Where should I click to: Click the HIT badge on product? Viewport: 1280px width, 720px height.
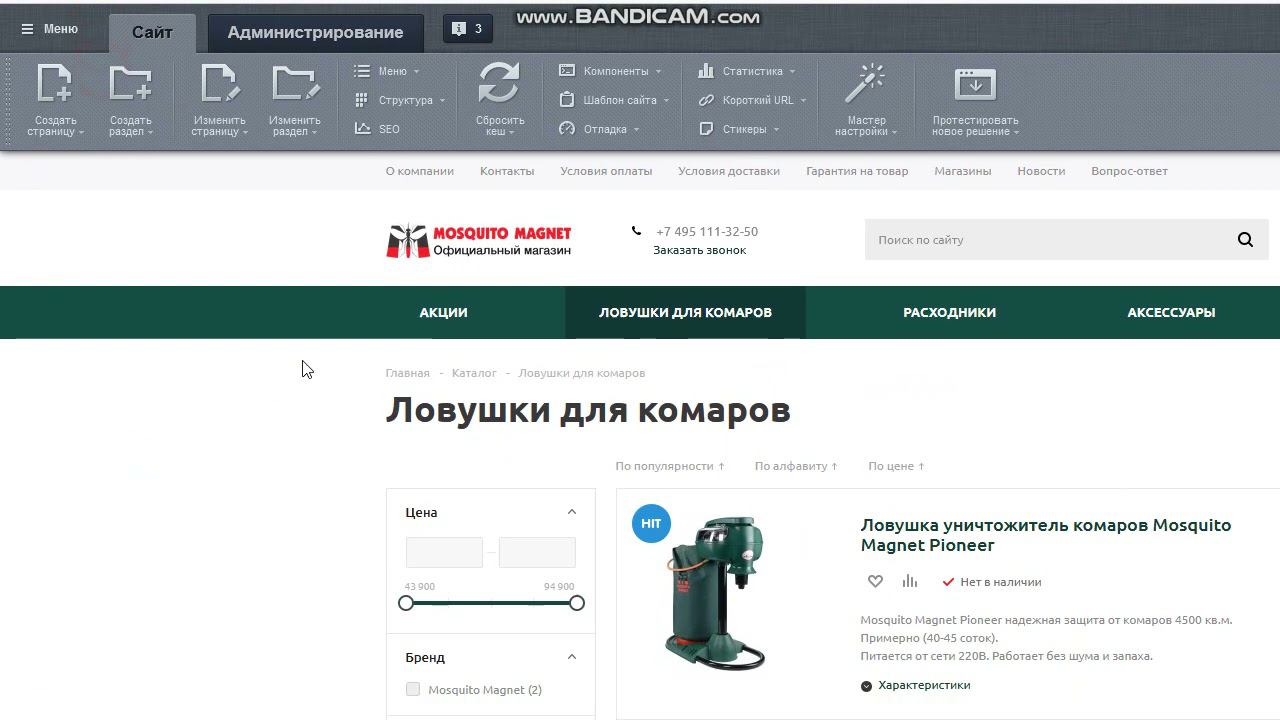pos(651,524)
